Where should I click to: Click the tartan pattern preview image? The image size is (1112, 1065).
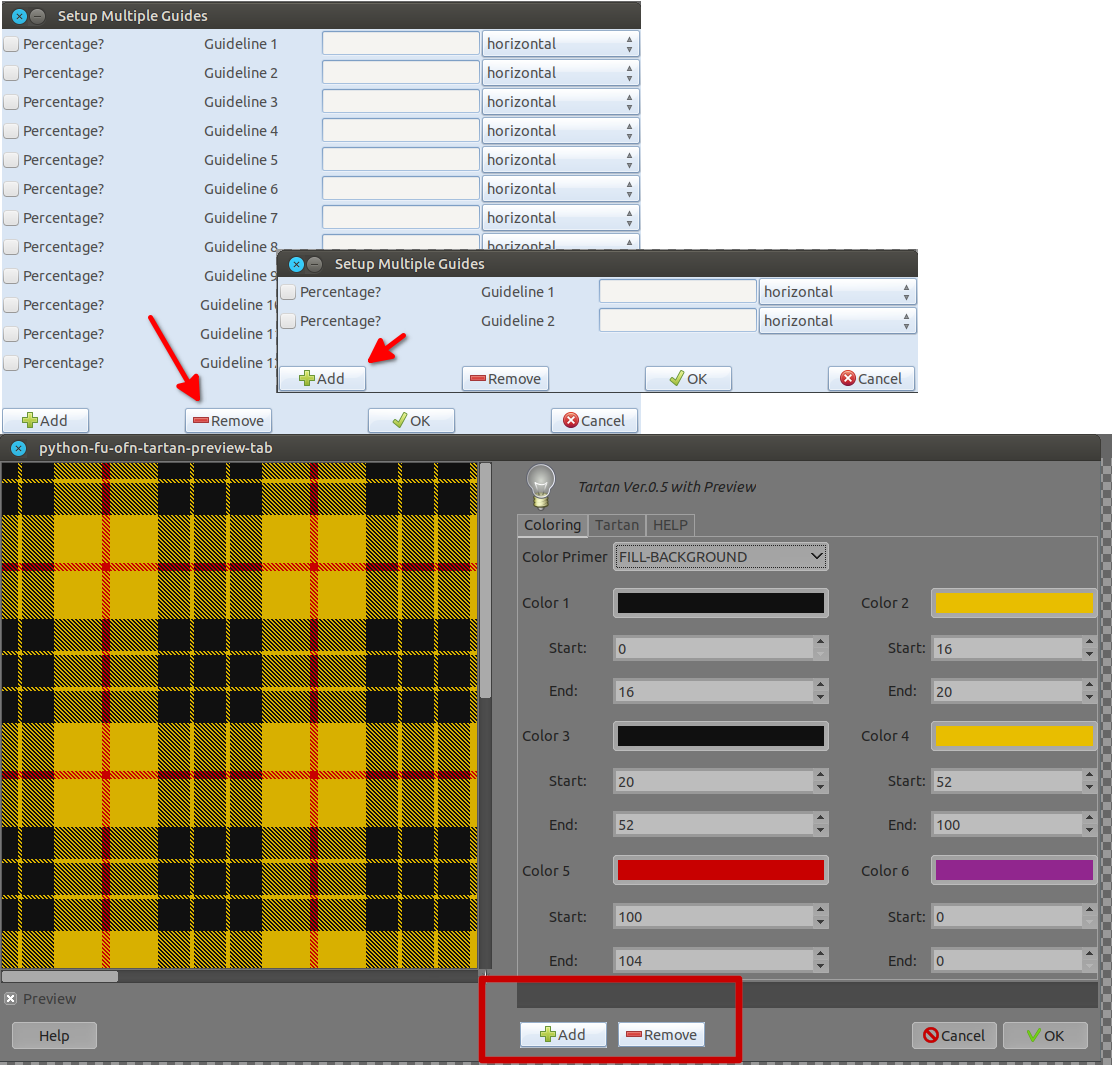(x=239, y=715)
